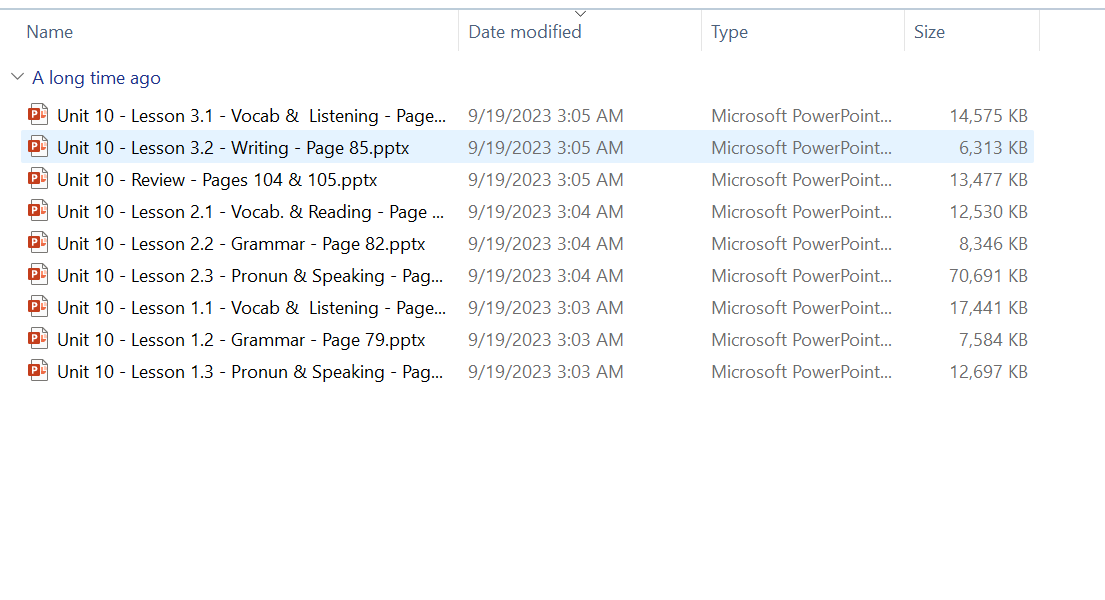Click PowerPoint icon of Lesson 2.1 Vocab & Reading

tap(38, 211)
